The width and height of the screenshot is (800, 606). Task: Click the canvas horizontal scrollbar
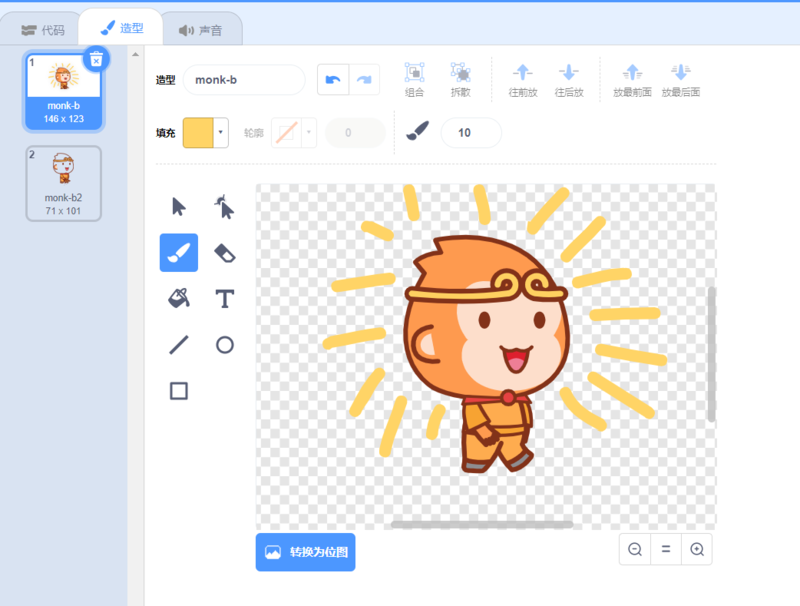click(x=482, y=524)
